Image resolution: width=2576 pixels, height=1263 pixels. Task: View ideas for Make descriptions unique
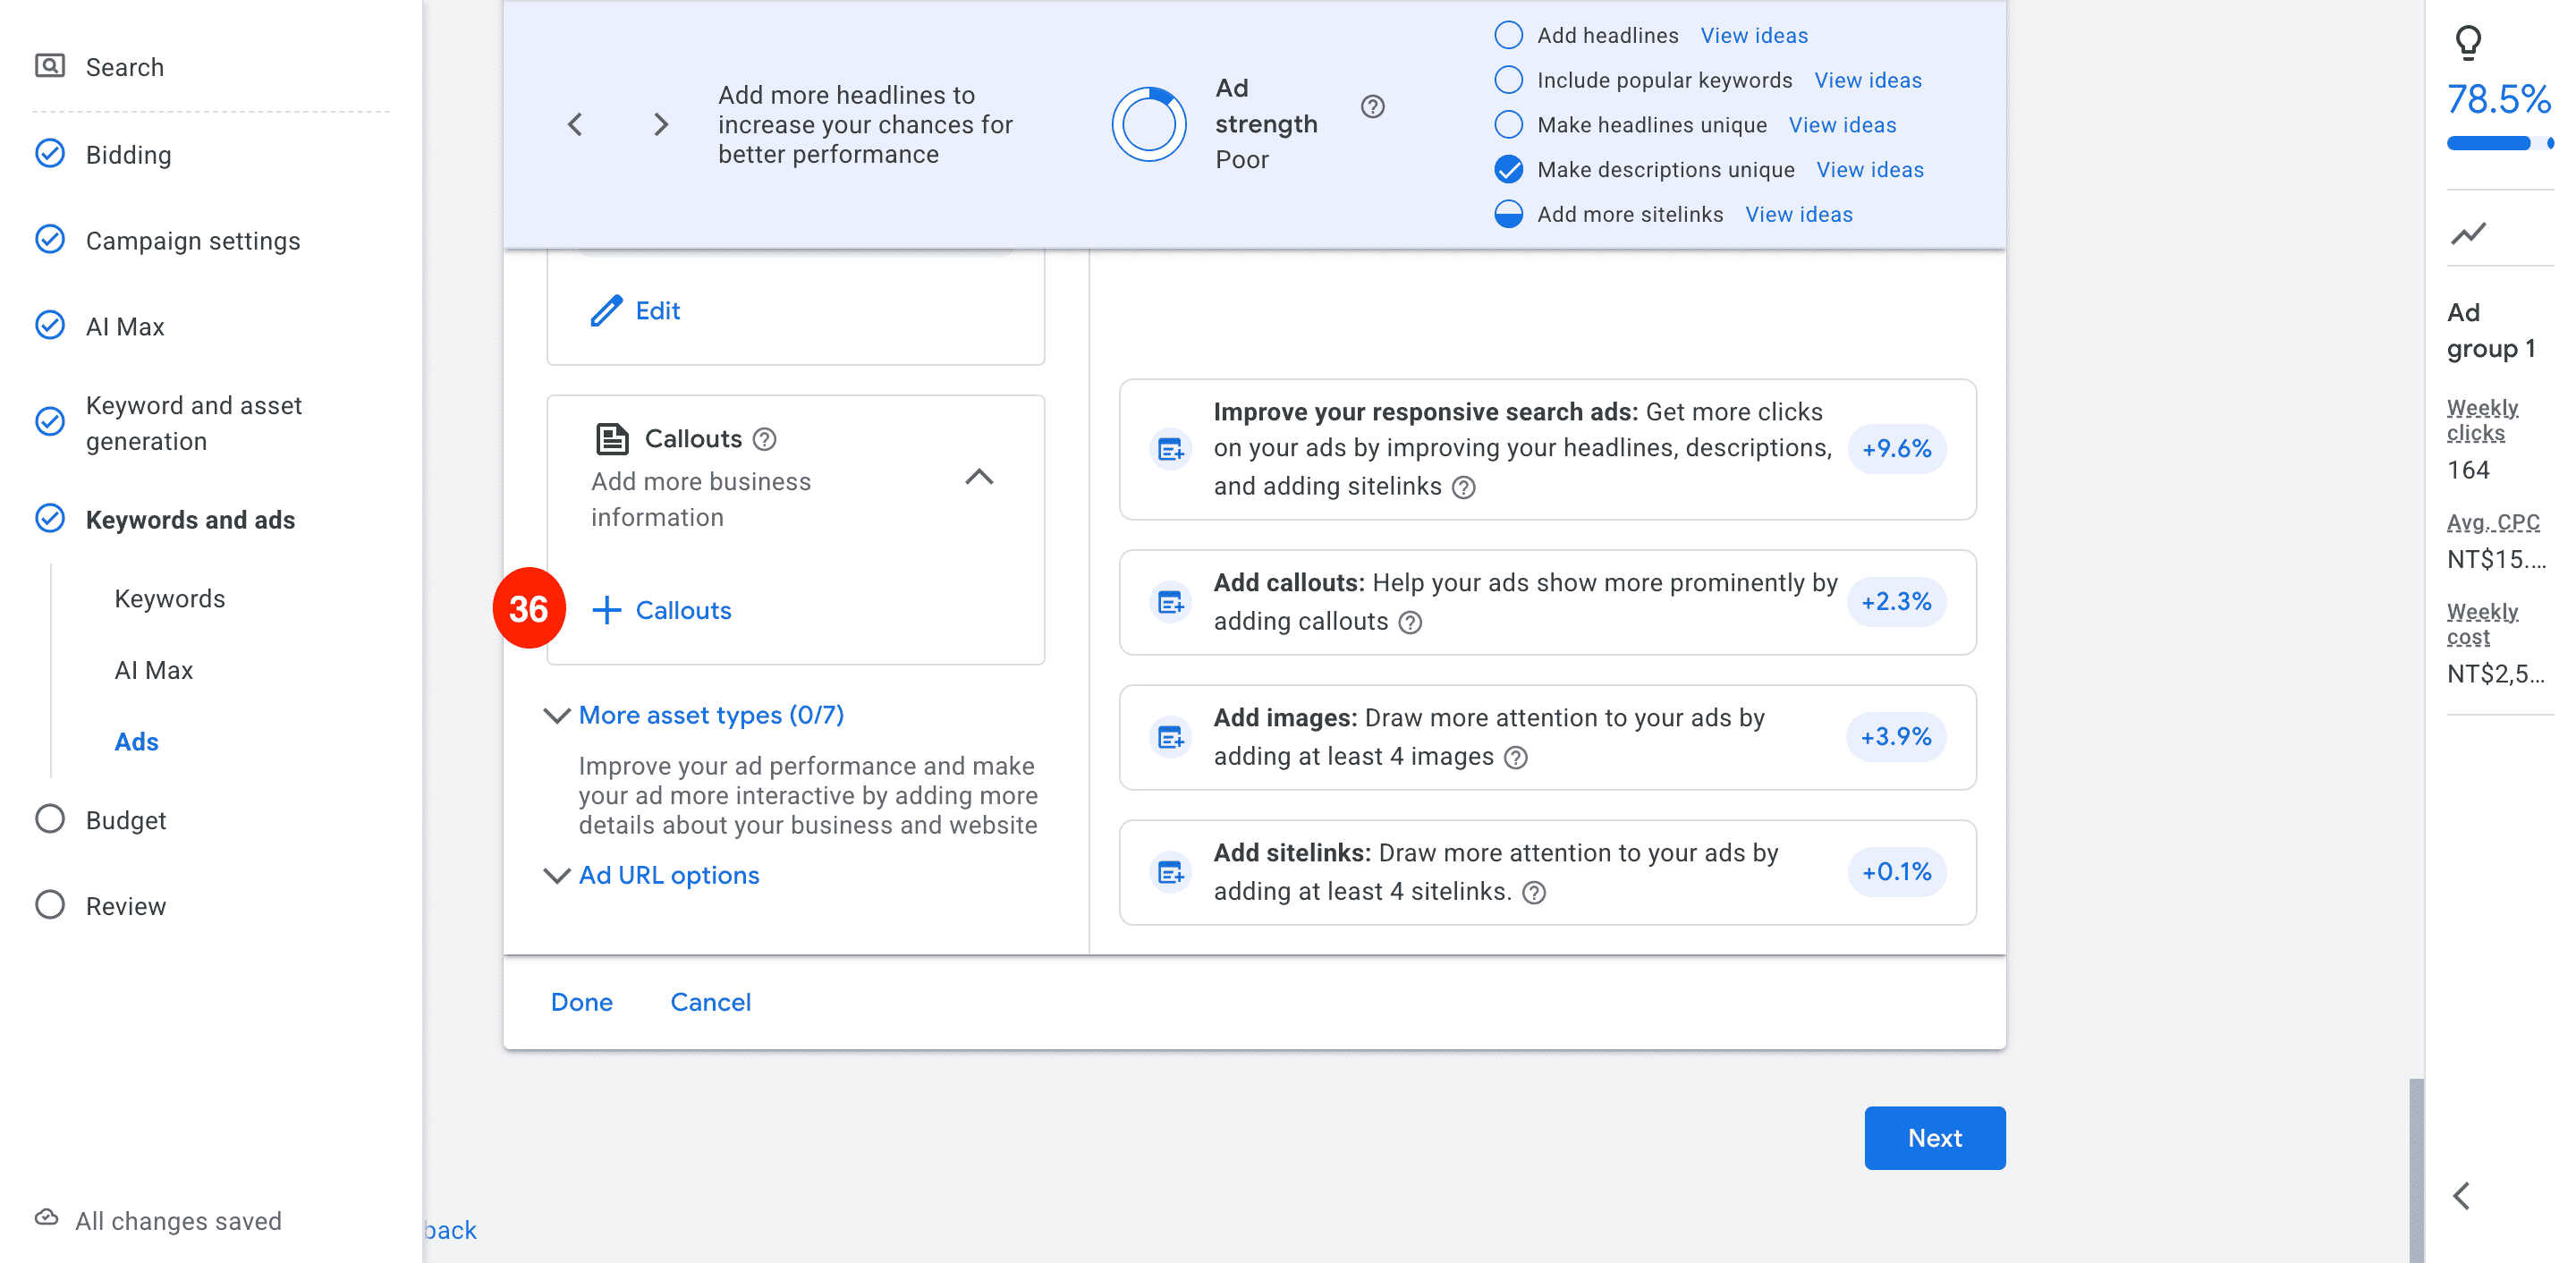click(x=1870, y=170)
